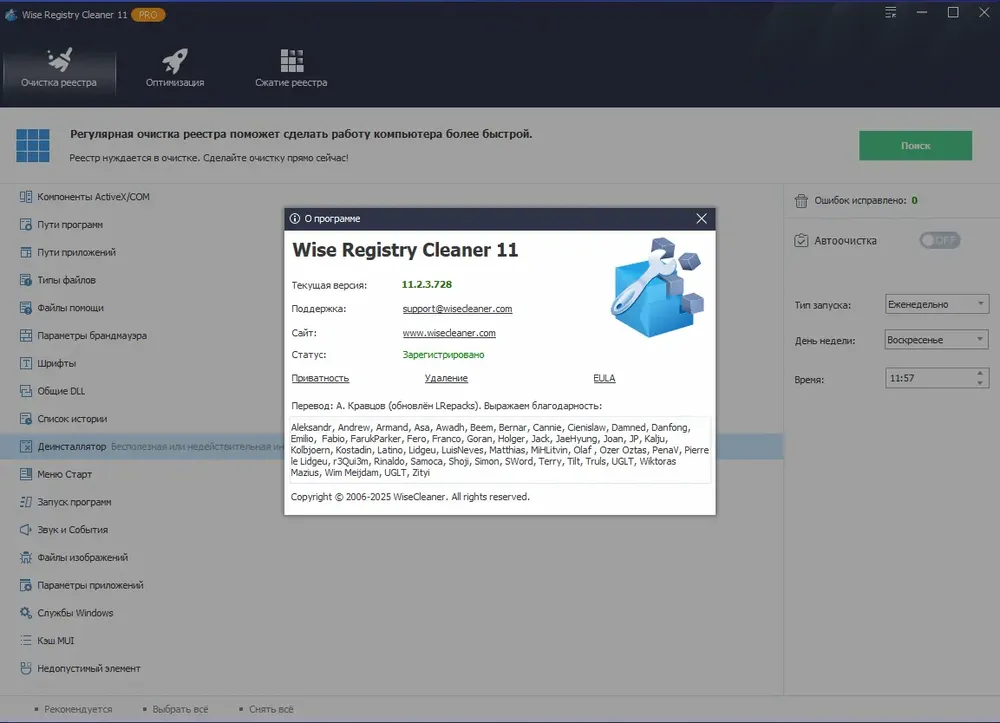Click the Пути приложений icon
This screenshot has height=723, width=1000.
point(26,252)
